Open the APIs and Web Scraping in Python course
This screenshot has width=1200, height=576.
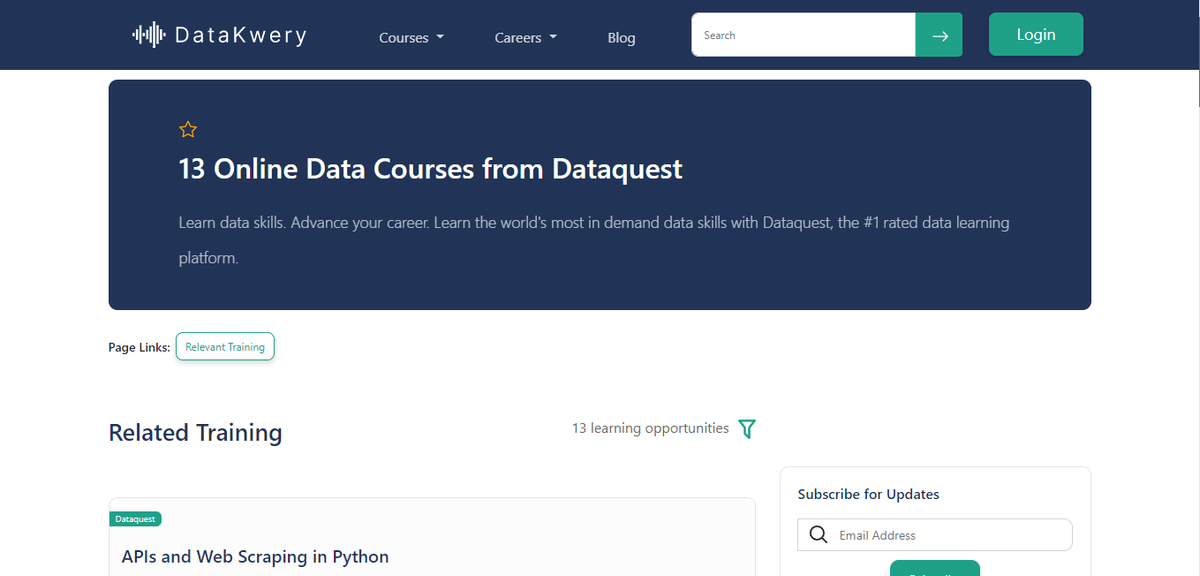click(x=255, y=557)
